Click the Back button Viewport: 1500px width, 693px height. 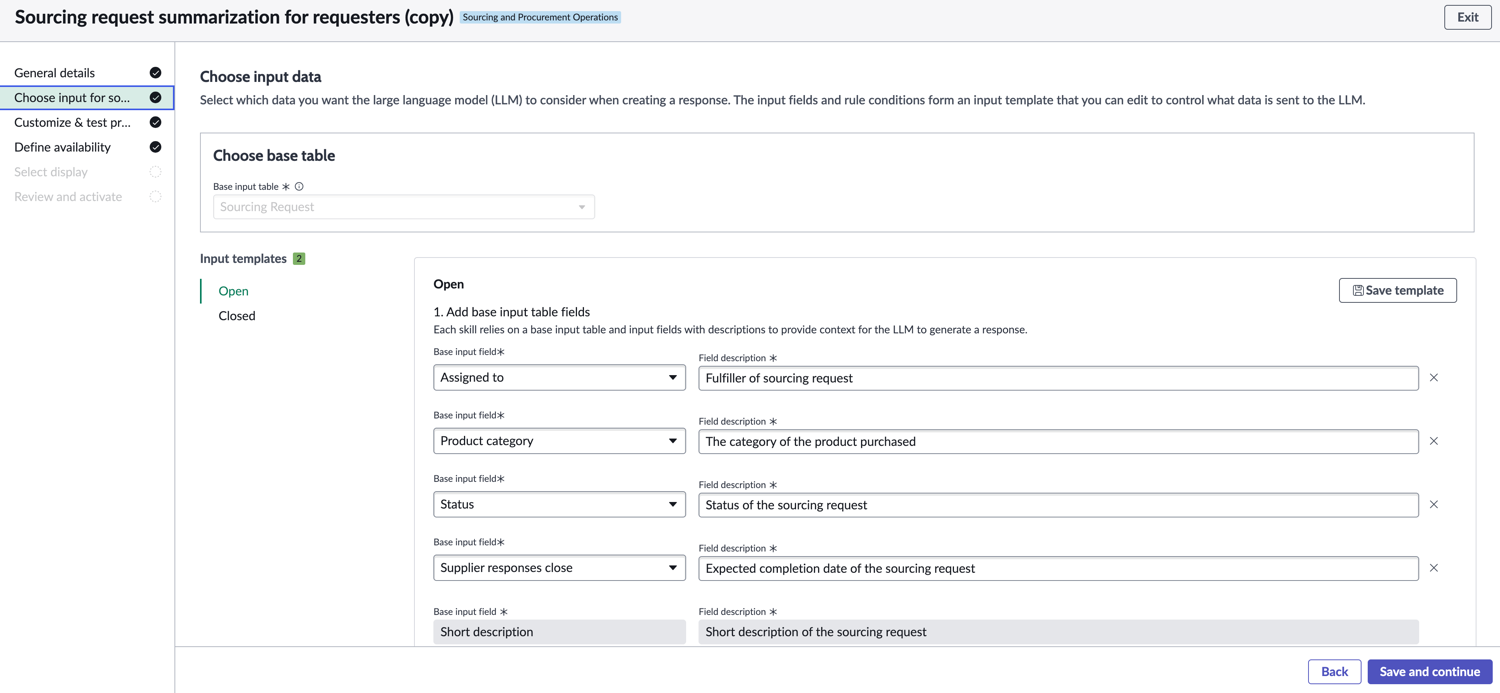[1334, 672]
